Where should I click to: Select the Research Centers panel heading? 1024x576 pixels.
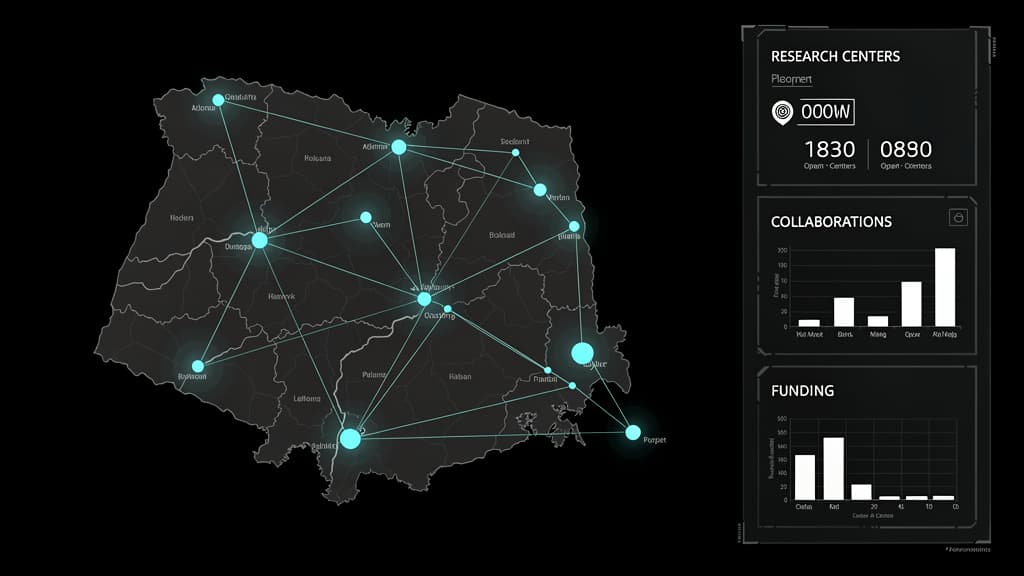(835, 56)
